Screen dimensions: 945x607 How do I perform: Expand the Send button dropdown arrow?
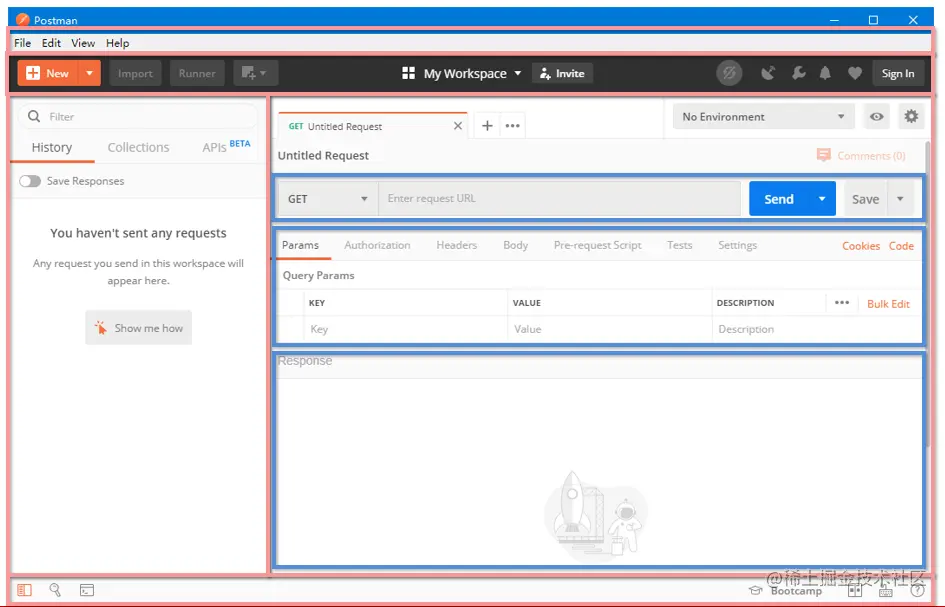[822, 199]
